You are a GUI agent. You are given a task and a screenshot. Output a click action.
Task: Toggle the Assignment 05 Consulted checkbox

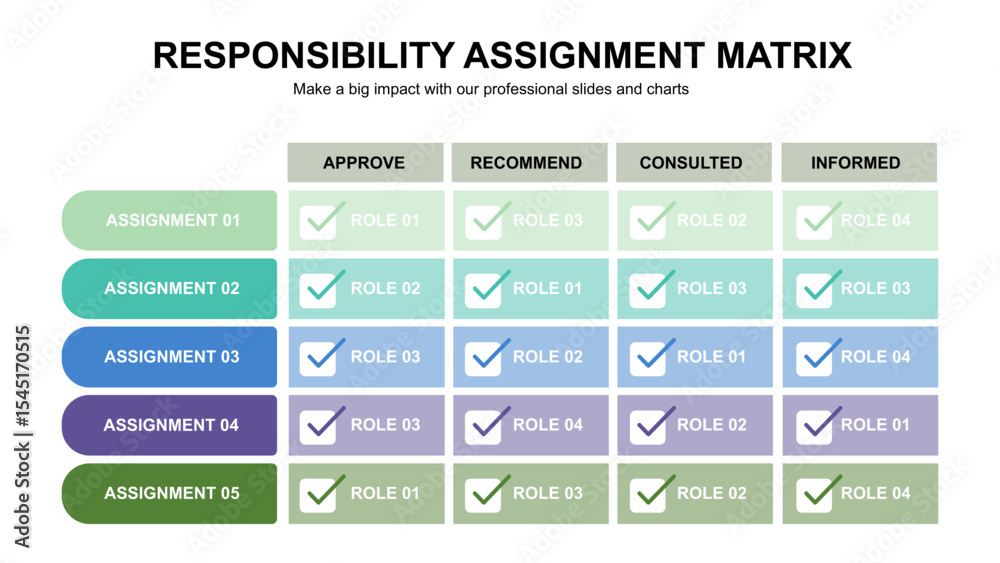pyautogui.click(x=652, y=493)
